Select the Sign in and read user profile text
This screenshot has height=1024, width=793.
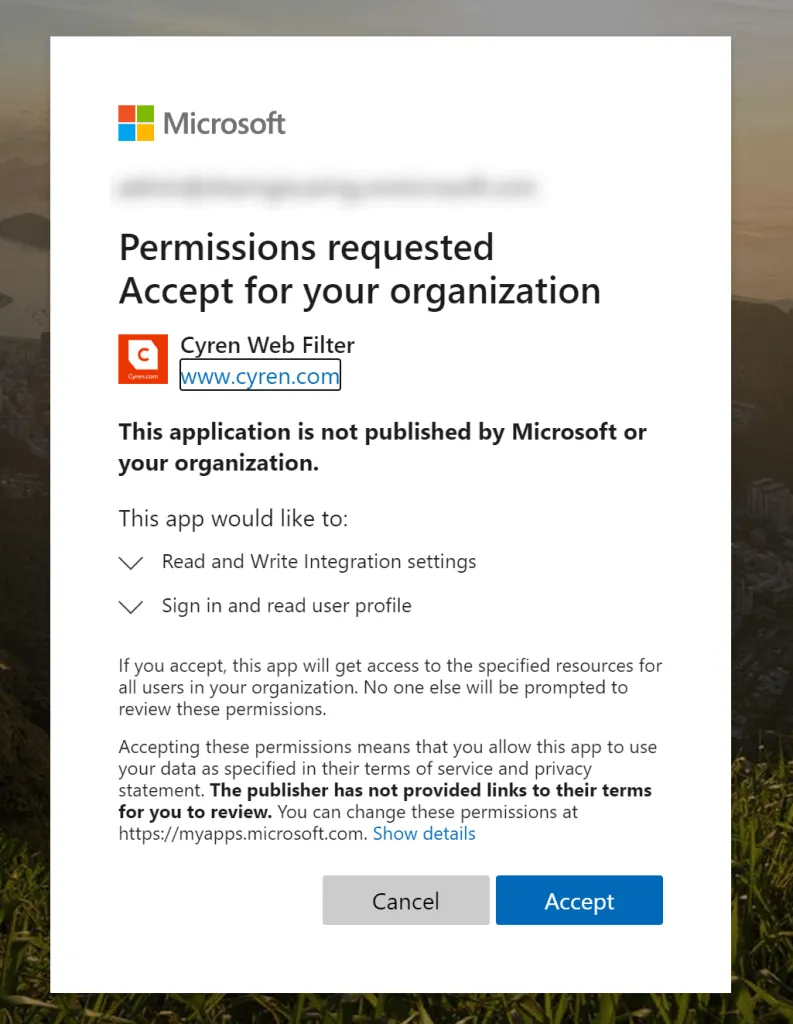click(286, 606)
